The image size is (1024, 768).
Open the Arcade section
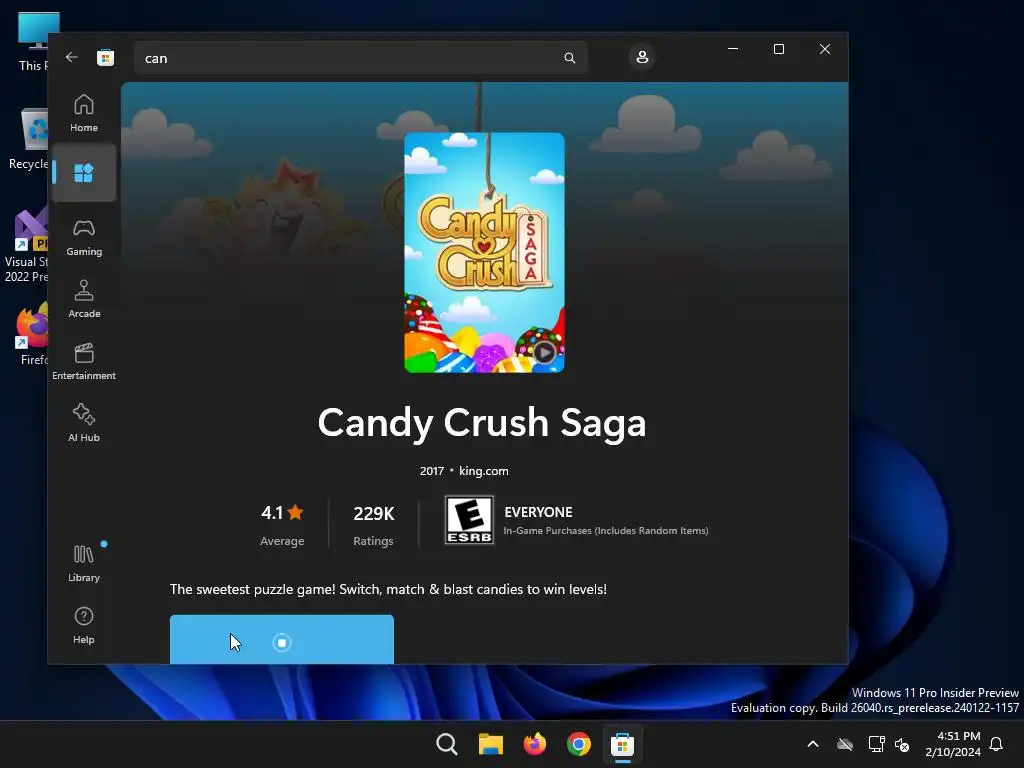coord(84,299)
